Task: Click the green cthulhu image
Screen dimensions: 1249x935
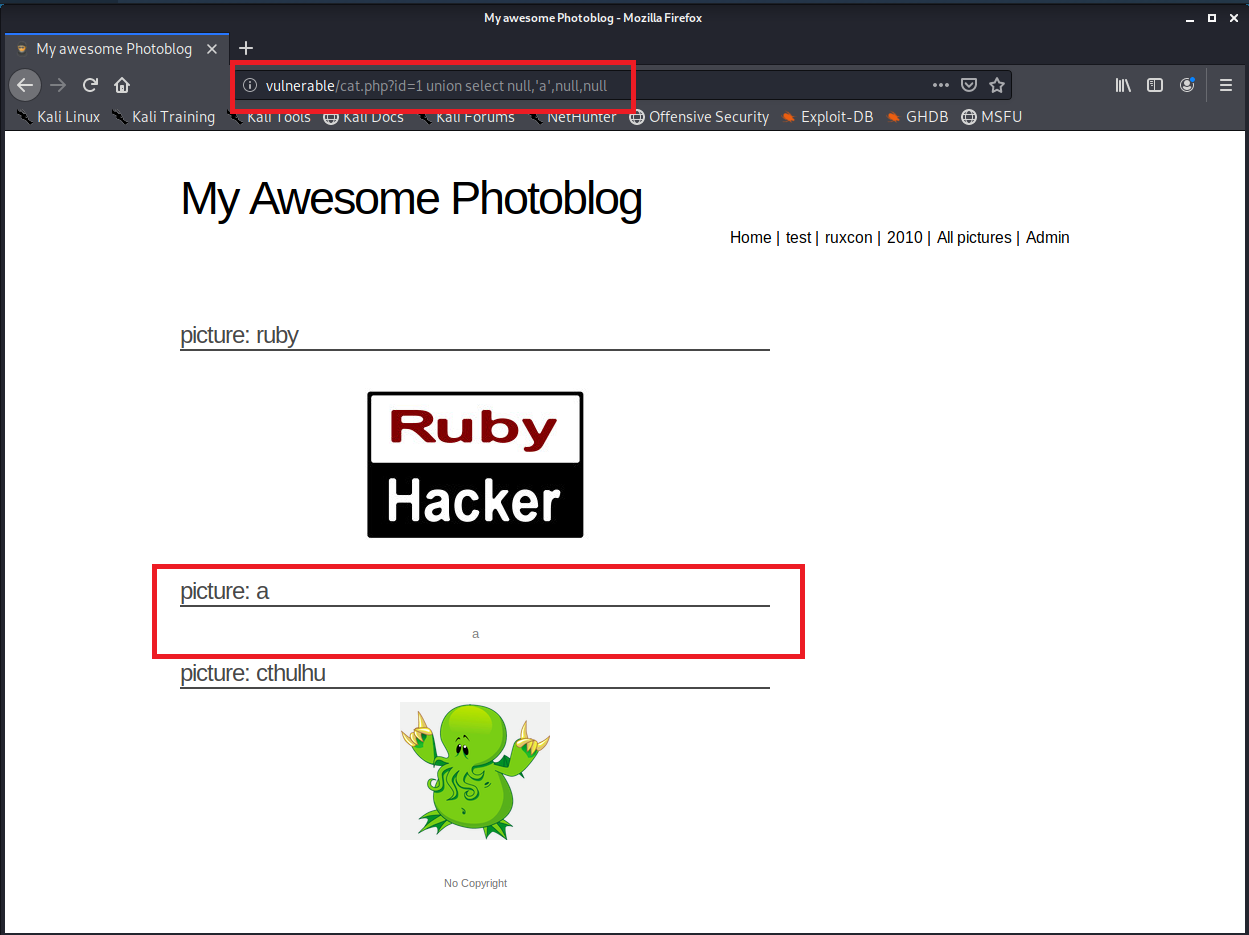Action: click(475, 770)
